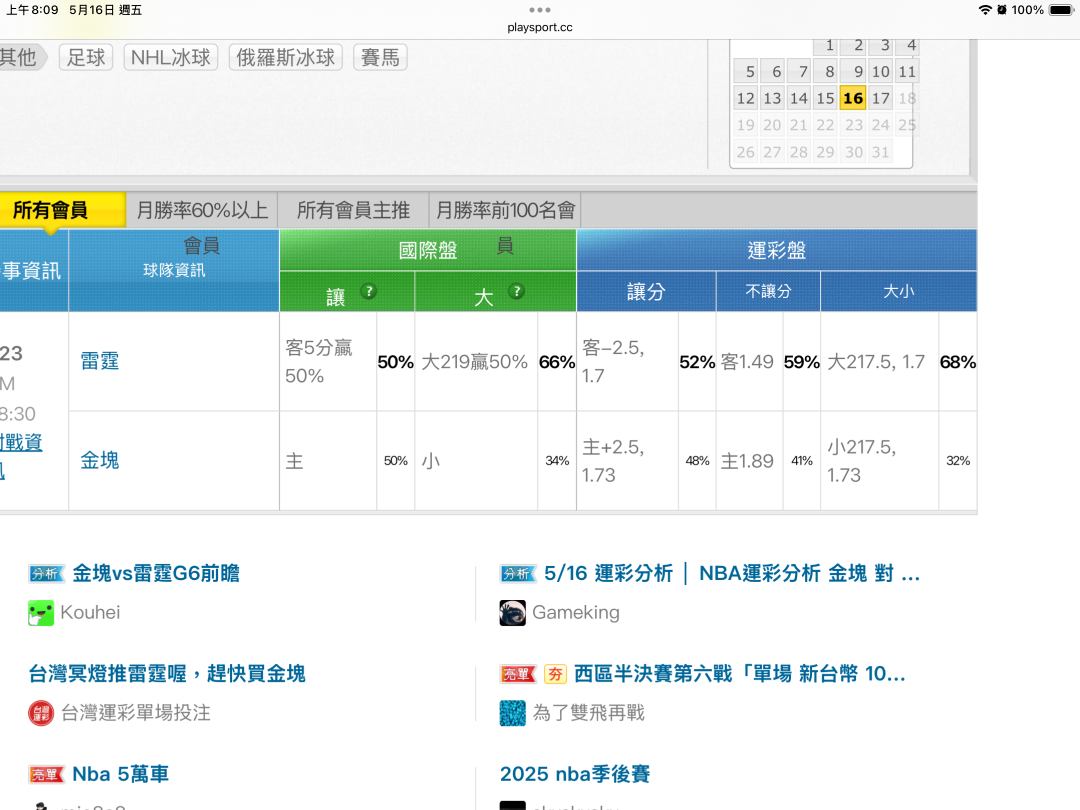Pick calendar date 17
The width and height of the screenshot is (1080, 810).
(x=880, y=98)
